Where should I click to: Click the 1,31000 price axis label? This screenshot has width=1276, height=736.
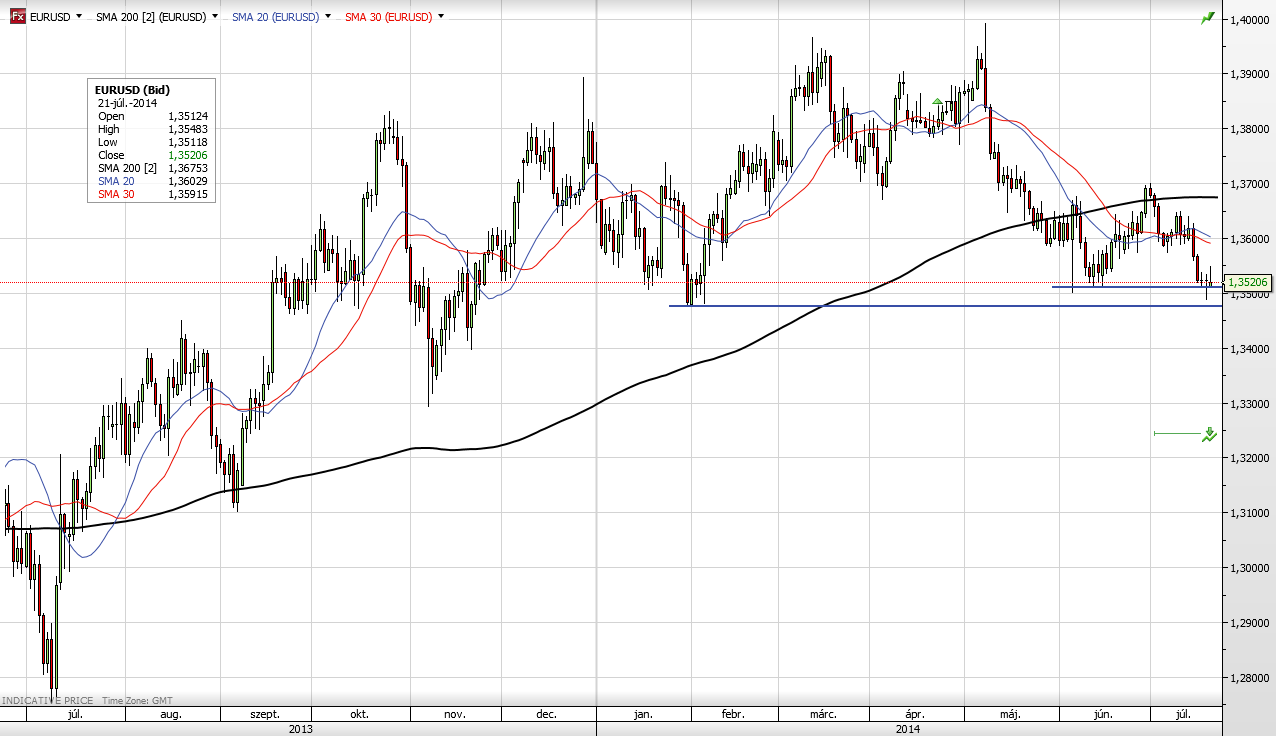(1250, 513)
